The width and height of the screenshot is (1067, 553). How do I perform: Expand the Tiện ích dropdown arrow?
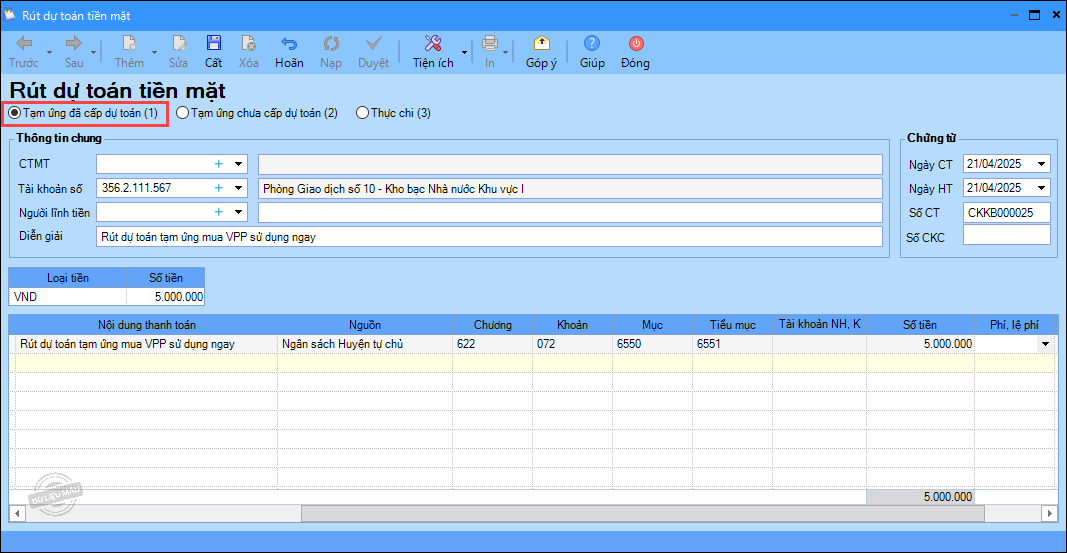click(465, 52)
